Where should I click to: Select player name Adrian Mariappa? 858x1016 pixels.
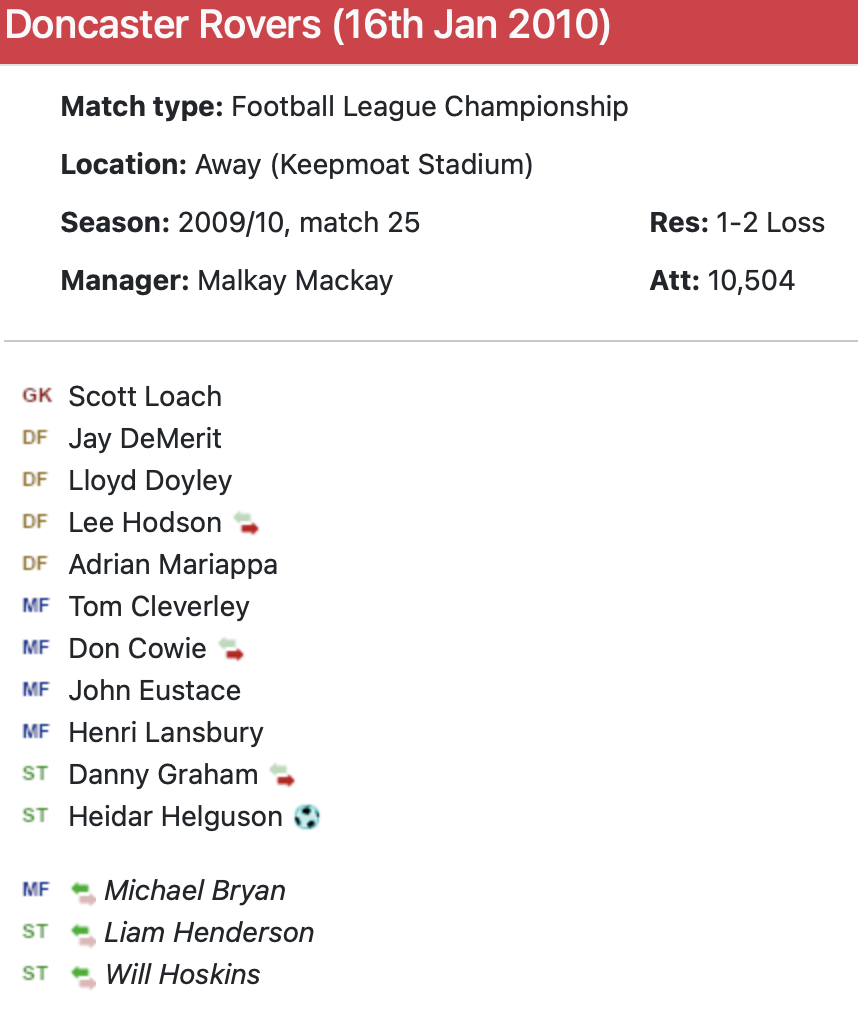coord(173,565)
